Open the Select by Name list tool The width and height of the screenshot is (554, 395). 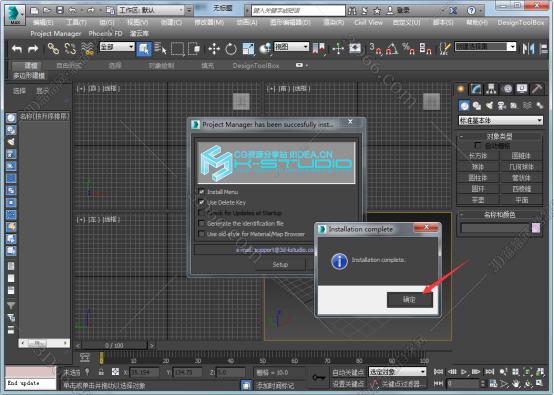click(x=160, y=48)
